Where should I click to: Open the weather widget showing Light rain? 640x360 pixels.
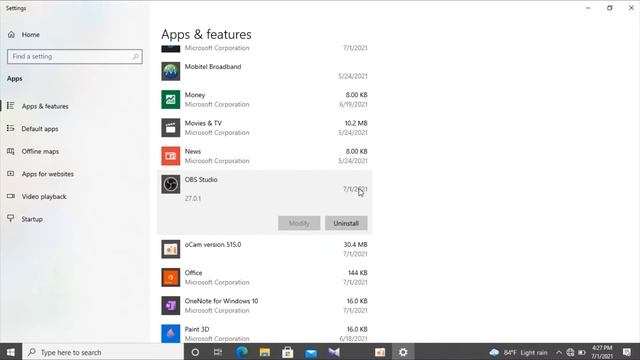point(518,352)
